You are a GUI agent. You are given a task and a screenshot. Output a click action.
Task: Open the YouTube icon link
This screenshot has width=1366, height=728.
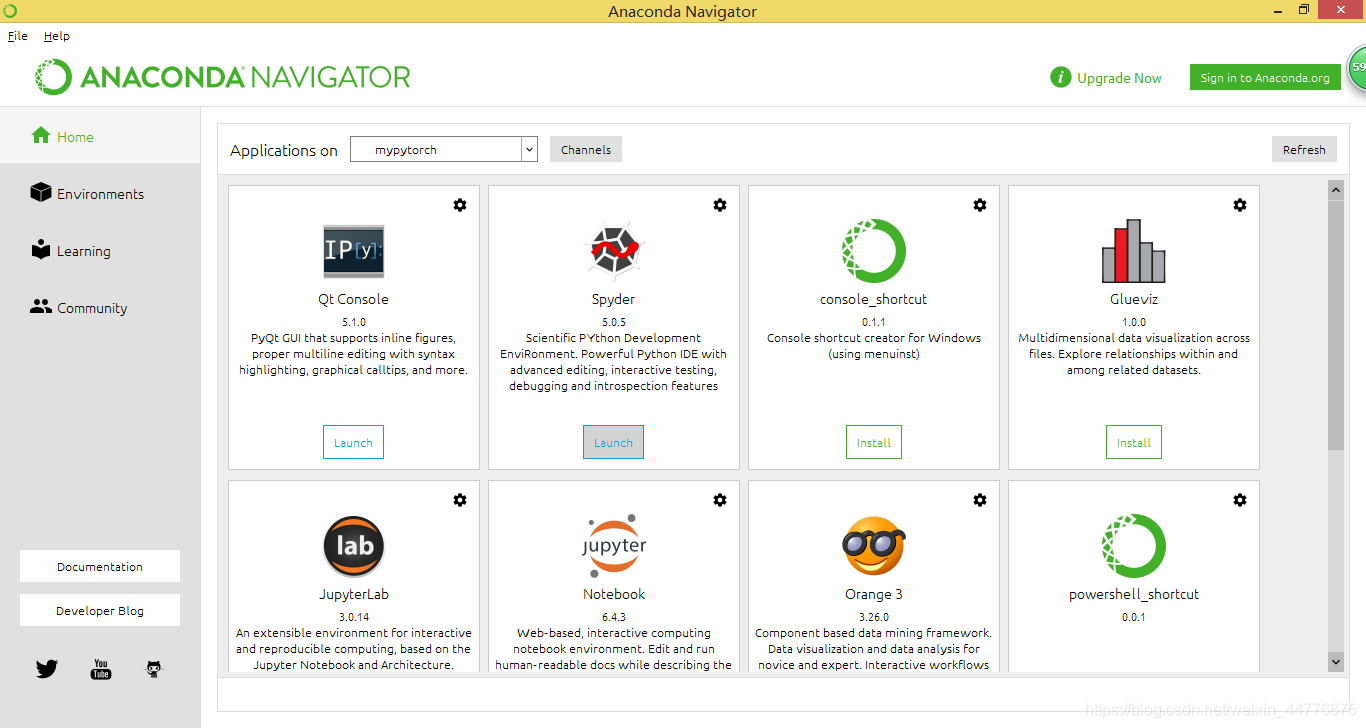101,669
